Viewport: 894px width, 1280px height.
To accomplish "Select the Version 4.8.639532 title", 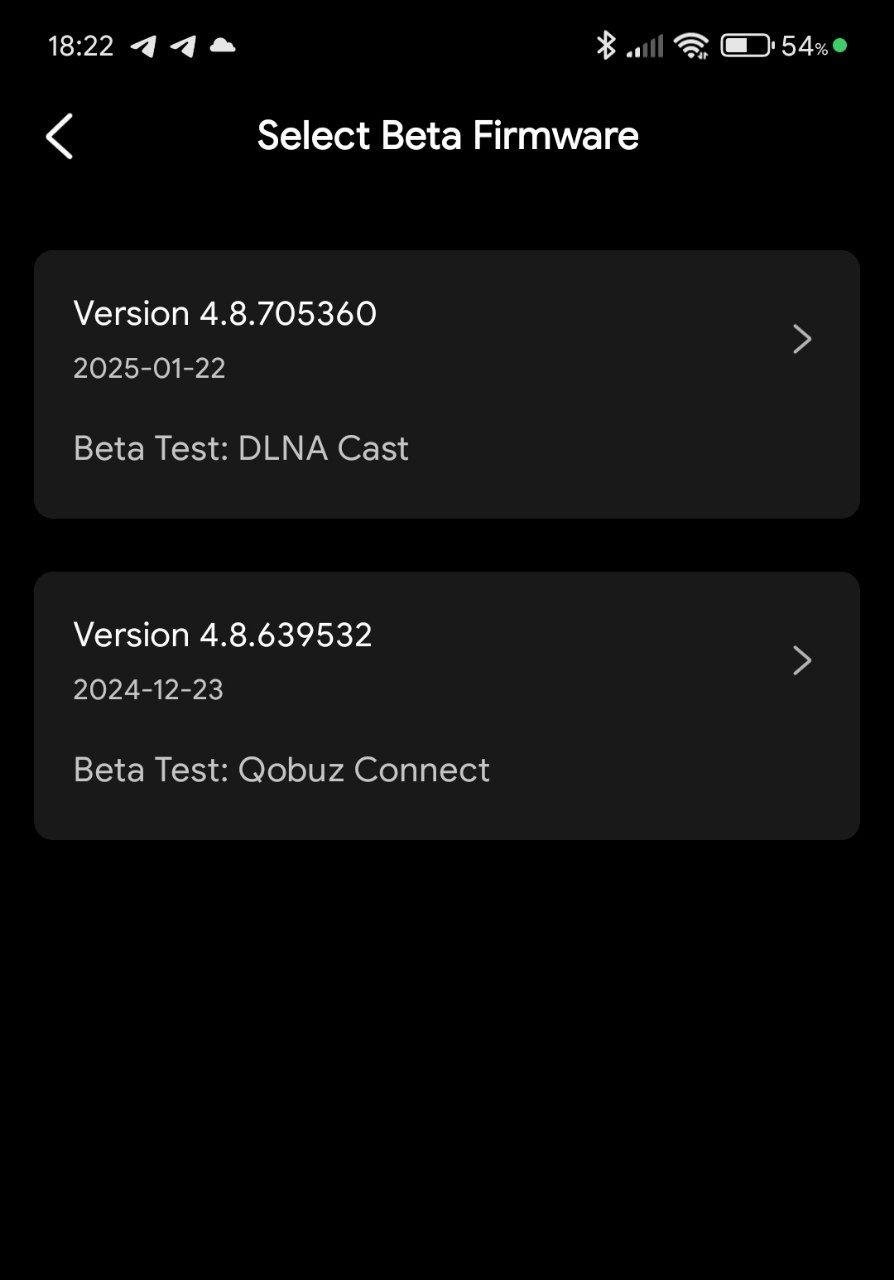I will click(223, 635).
